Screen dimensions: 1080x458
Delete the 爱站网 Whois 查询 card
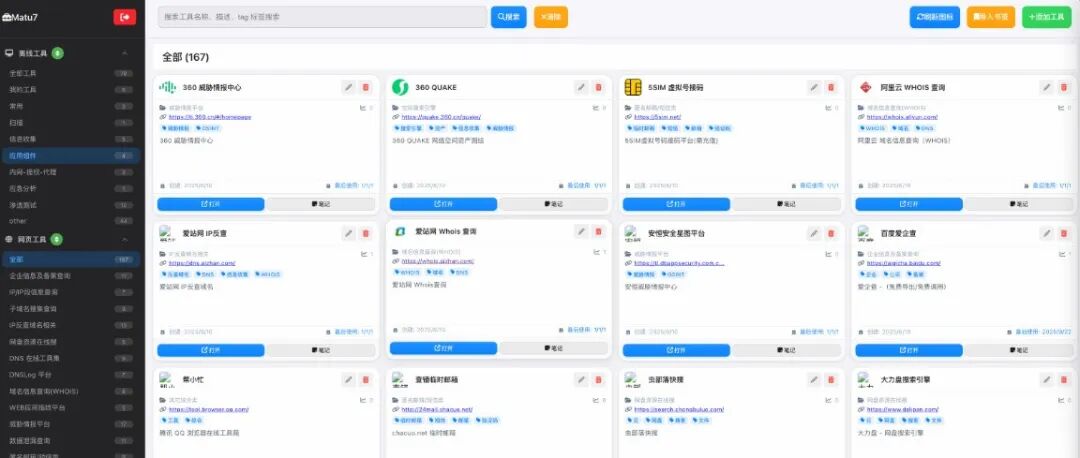(599, 231)
